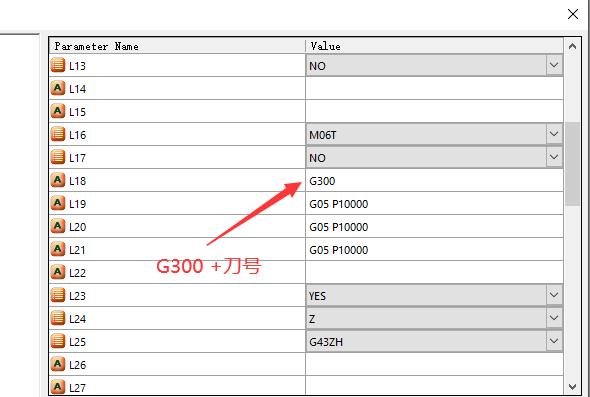
Task: Open the L23 dropdown showing YES
Action: [x=554, y=295]
